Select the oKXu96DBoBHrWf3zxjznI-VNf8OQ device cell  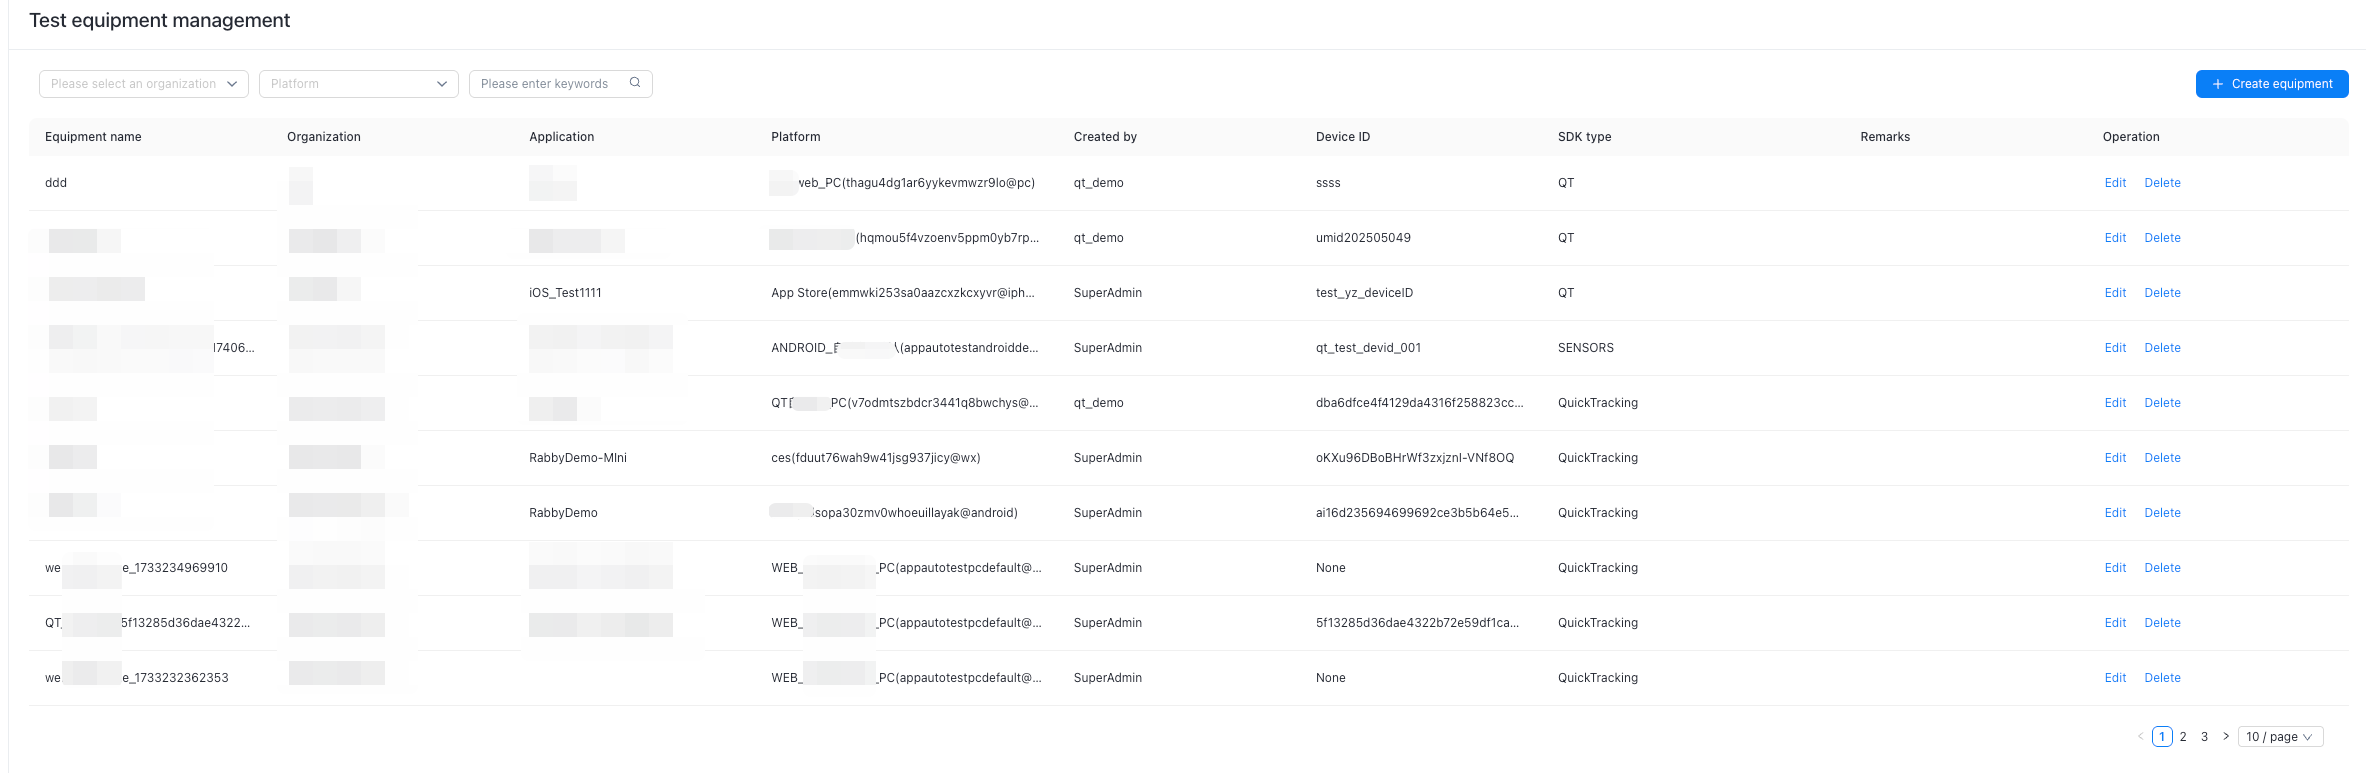1415,458
